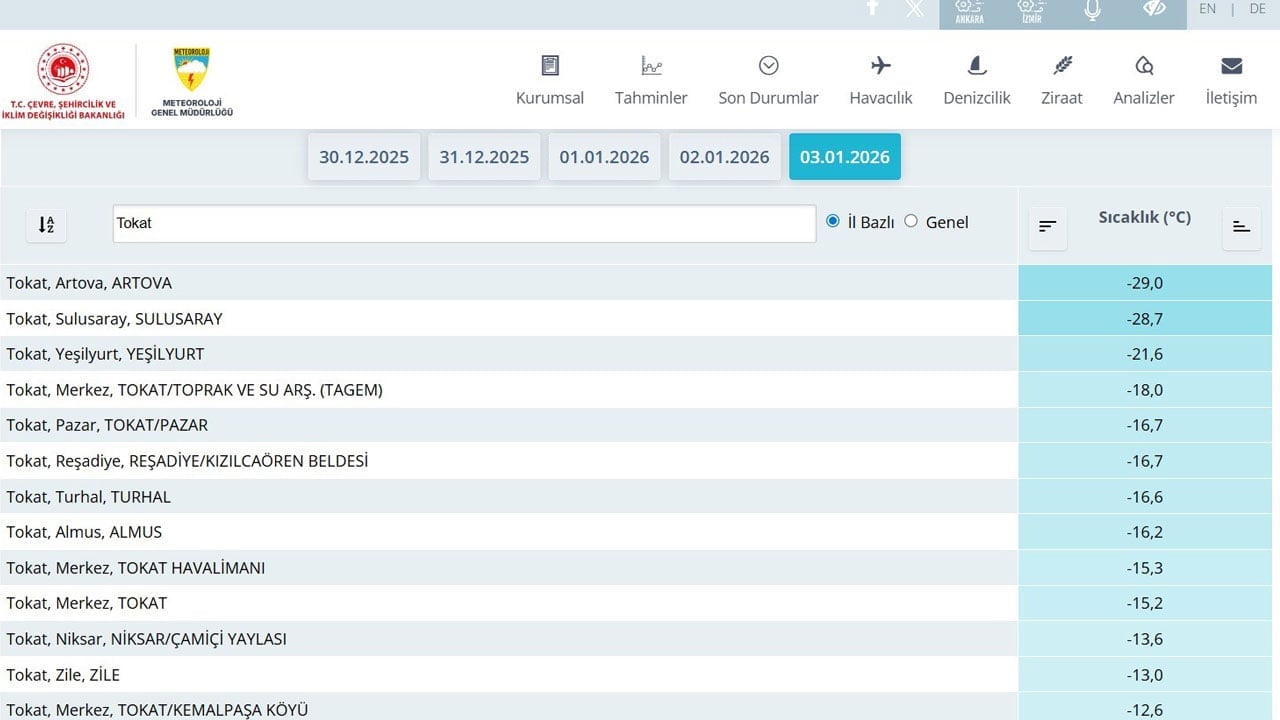Click the alphabetical A-Z sort button
This screenshot has height=720, width=1280.
[x=46, y=225]
